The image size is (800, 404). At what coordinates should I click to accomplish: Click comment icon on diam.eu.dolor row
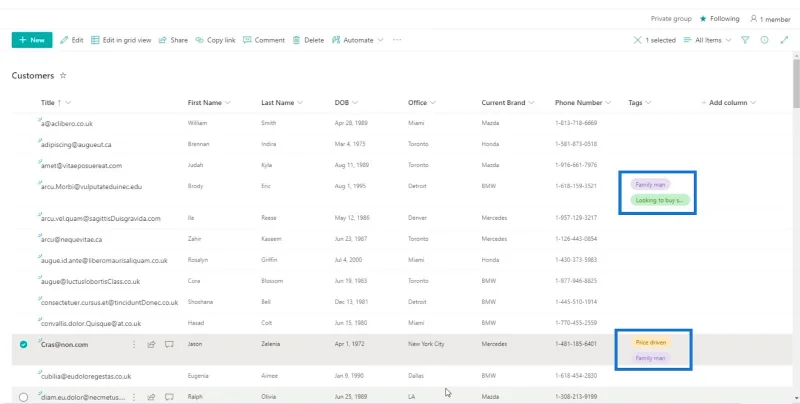(x=169, y=397)
